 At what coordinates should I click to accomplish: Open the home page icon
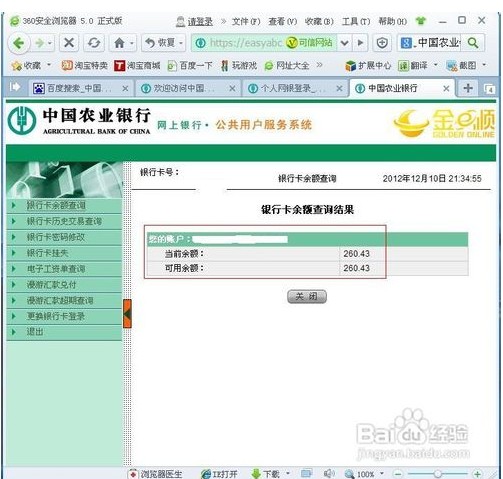(119, 43)
